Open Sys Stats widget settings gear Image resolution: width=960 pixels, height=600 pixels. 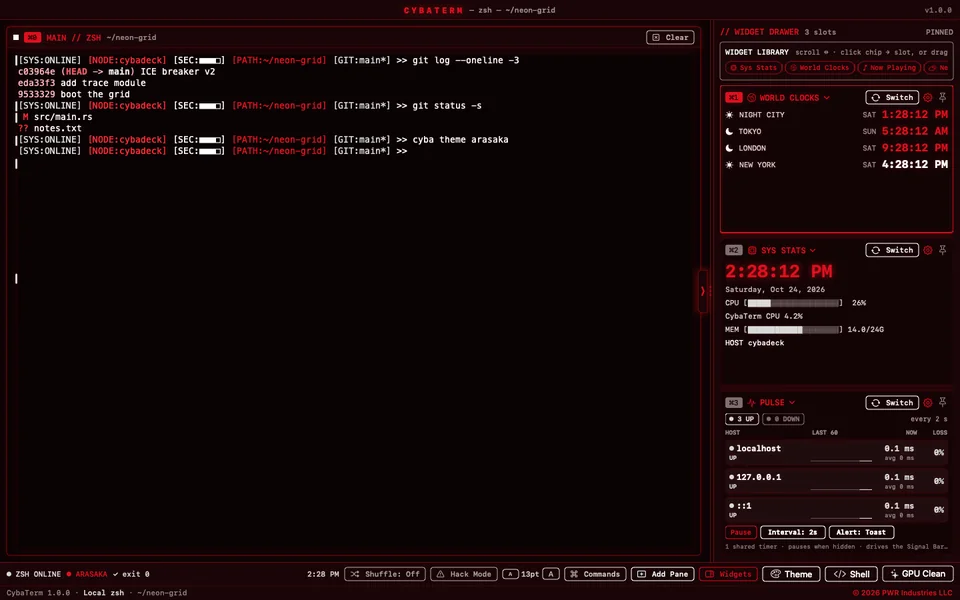(928, 250)
